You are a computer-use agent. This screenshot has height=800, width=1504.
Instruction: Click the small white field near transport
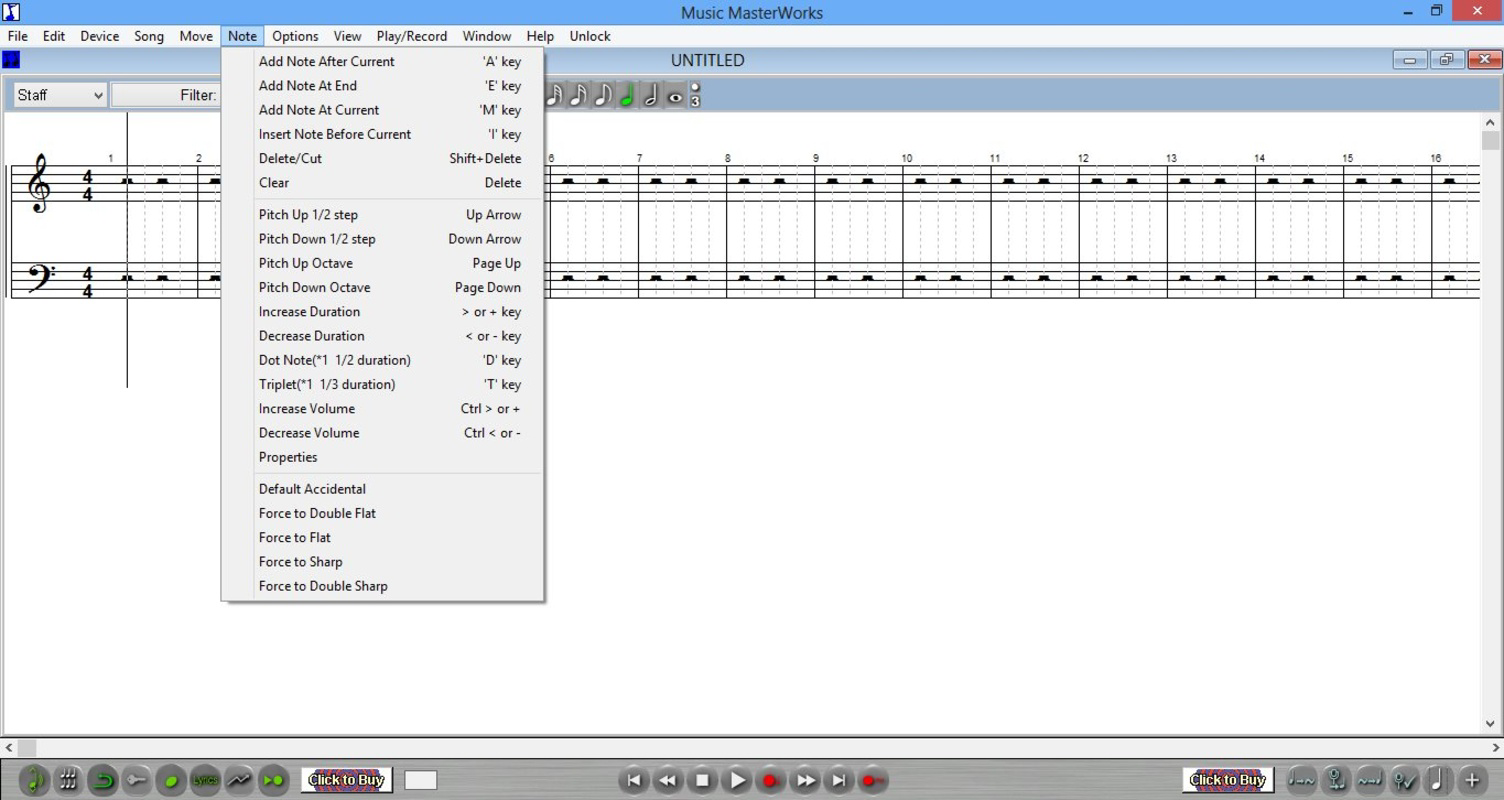pos(420,780)
